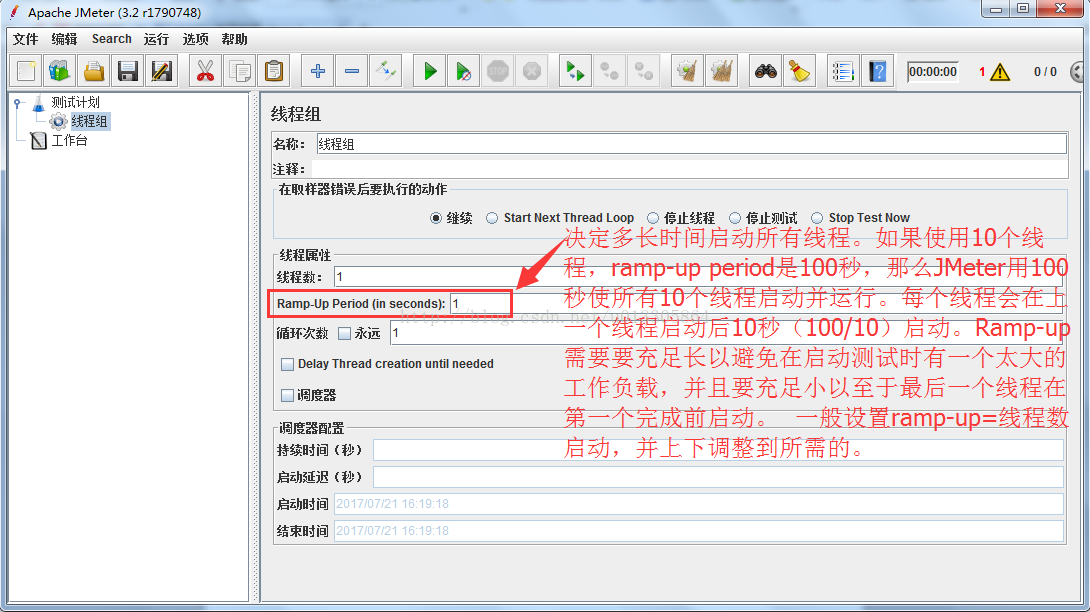Select 测试计划 in the tree
This screenshot has width=1090, height=612.
[75, 102]
